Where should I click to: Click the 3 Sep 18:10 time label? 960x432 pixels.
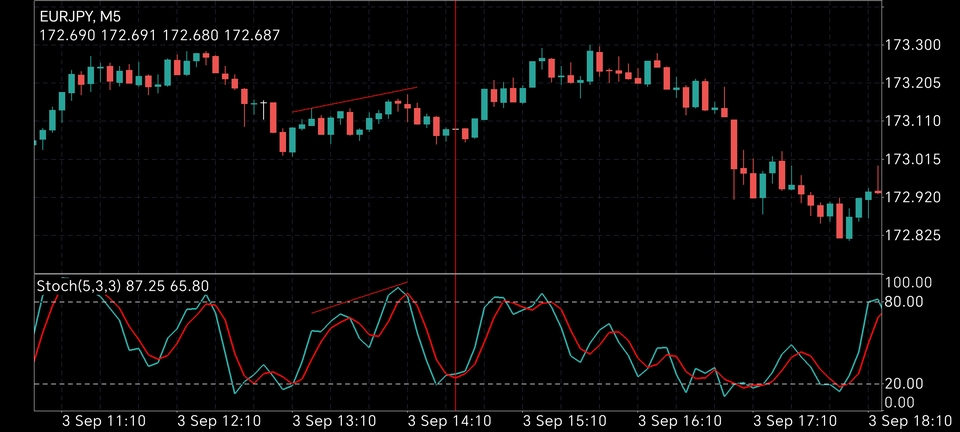[909, 421]
